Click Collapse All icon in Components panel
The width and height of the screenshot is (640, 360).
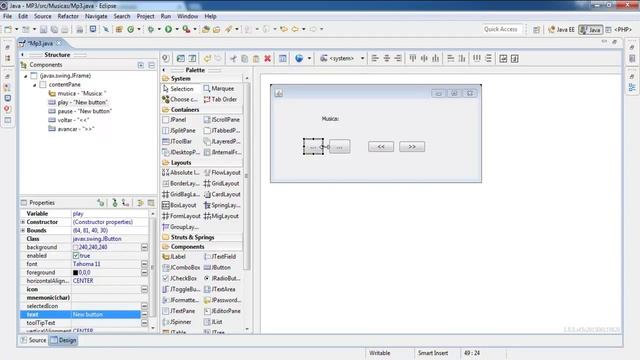151,65
